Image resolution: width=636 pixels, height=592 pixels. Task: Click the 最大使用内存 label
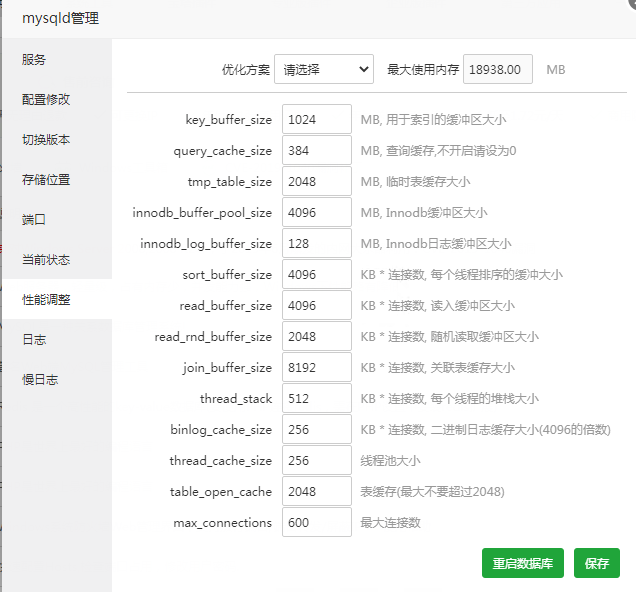click(423, 70)
